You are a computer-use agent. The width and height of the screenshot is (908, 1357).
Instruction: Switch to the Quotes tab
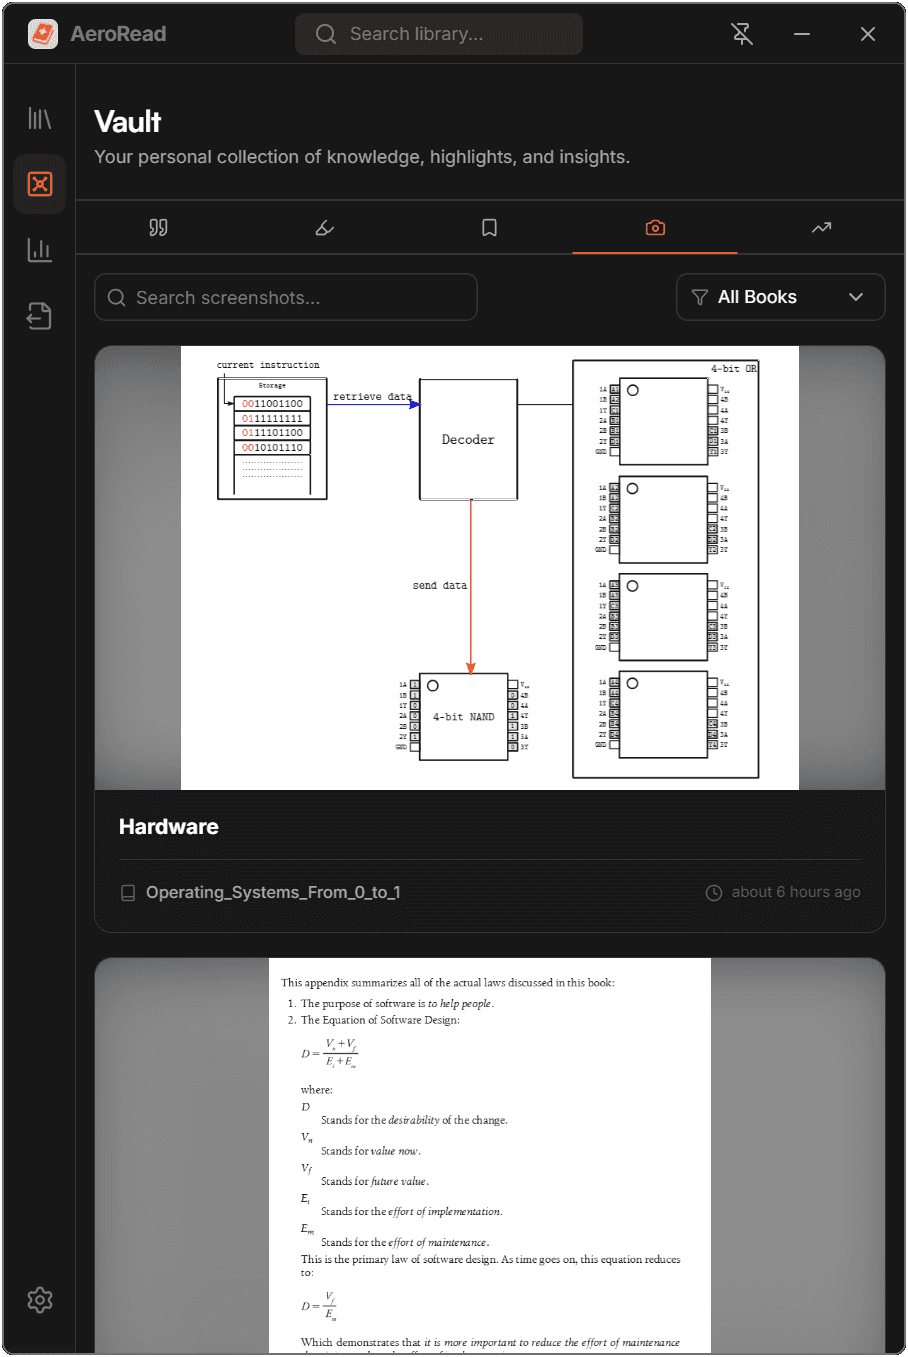point(158,228)
